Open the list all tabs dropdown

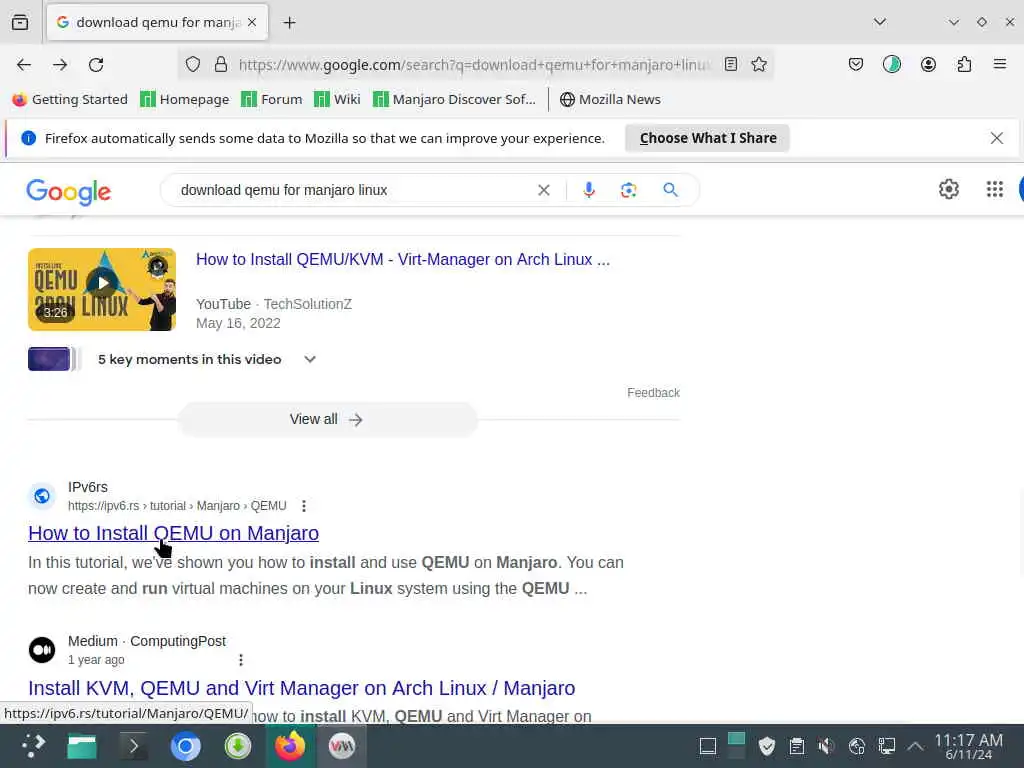[880, 22]
